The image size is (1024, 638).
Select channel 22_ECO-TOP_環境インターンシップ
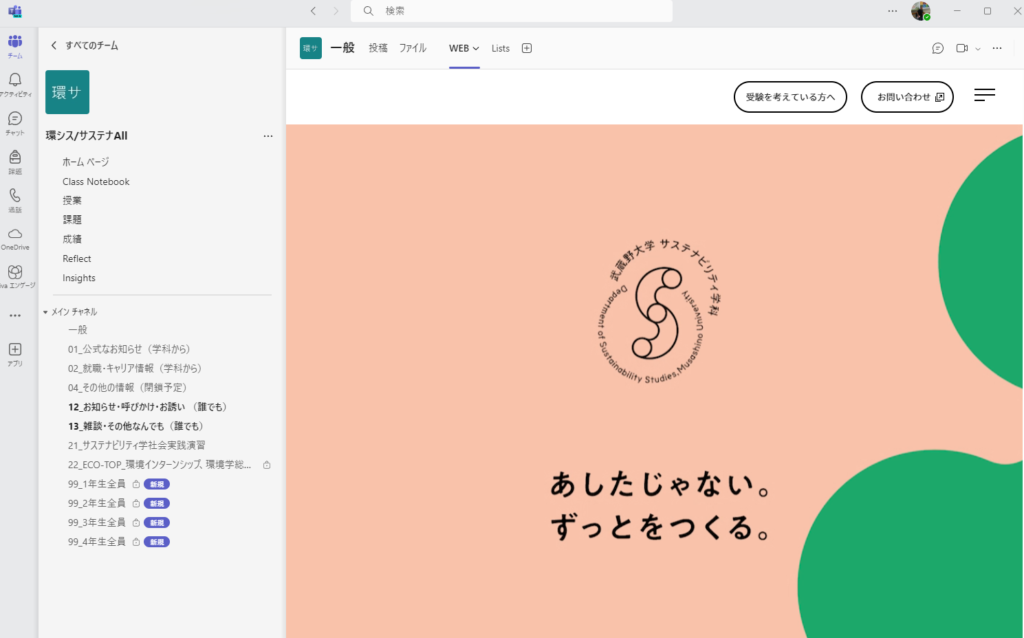coord(159,465)
